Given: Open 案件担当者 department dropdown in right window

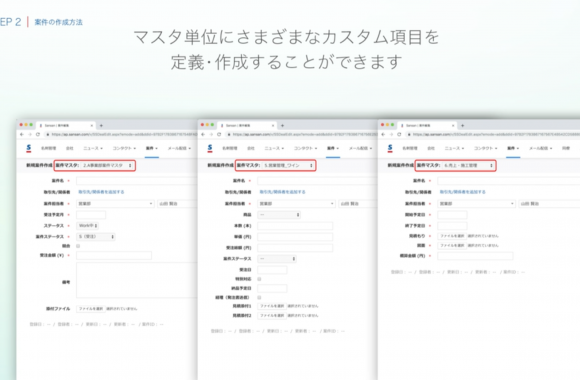Looking at the screenshot, I should click(x=476, y=204).
